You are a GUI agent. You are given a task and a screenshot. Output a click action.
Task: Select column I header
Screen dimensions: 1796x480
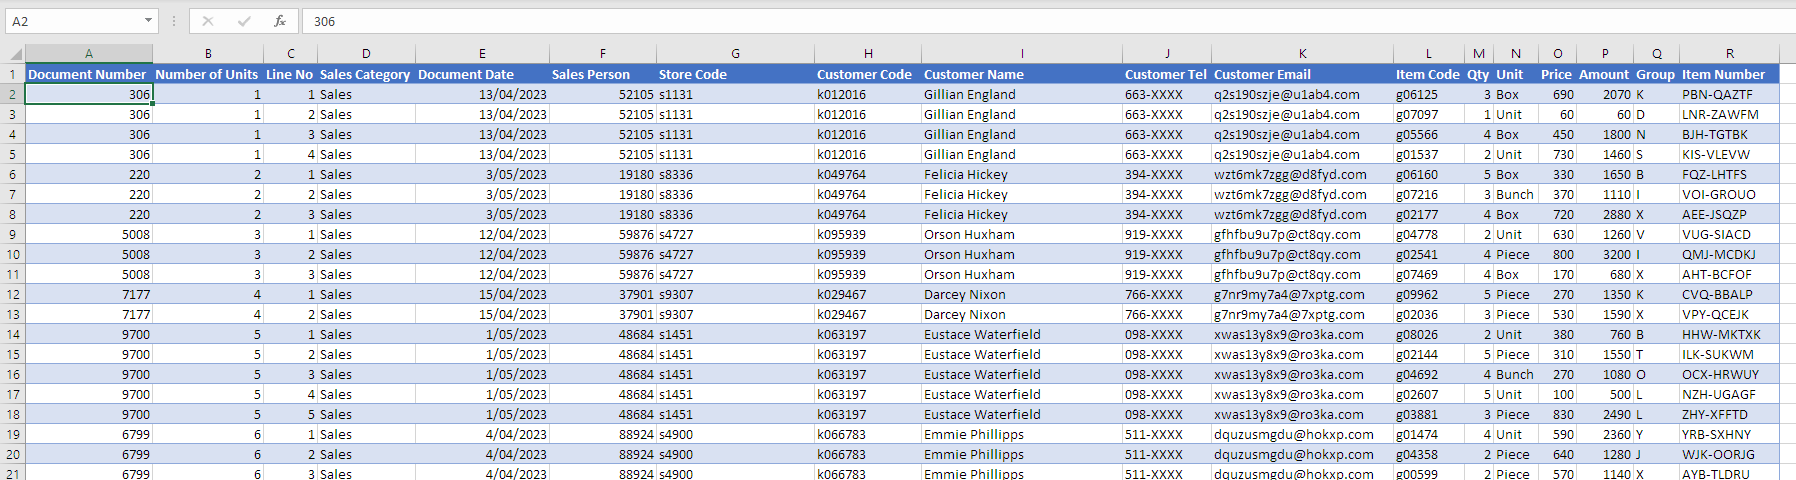pyautogui.click(x=1022, y=54)
